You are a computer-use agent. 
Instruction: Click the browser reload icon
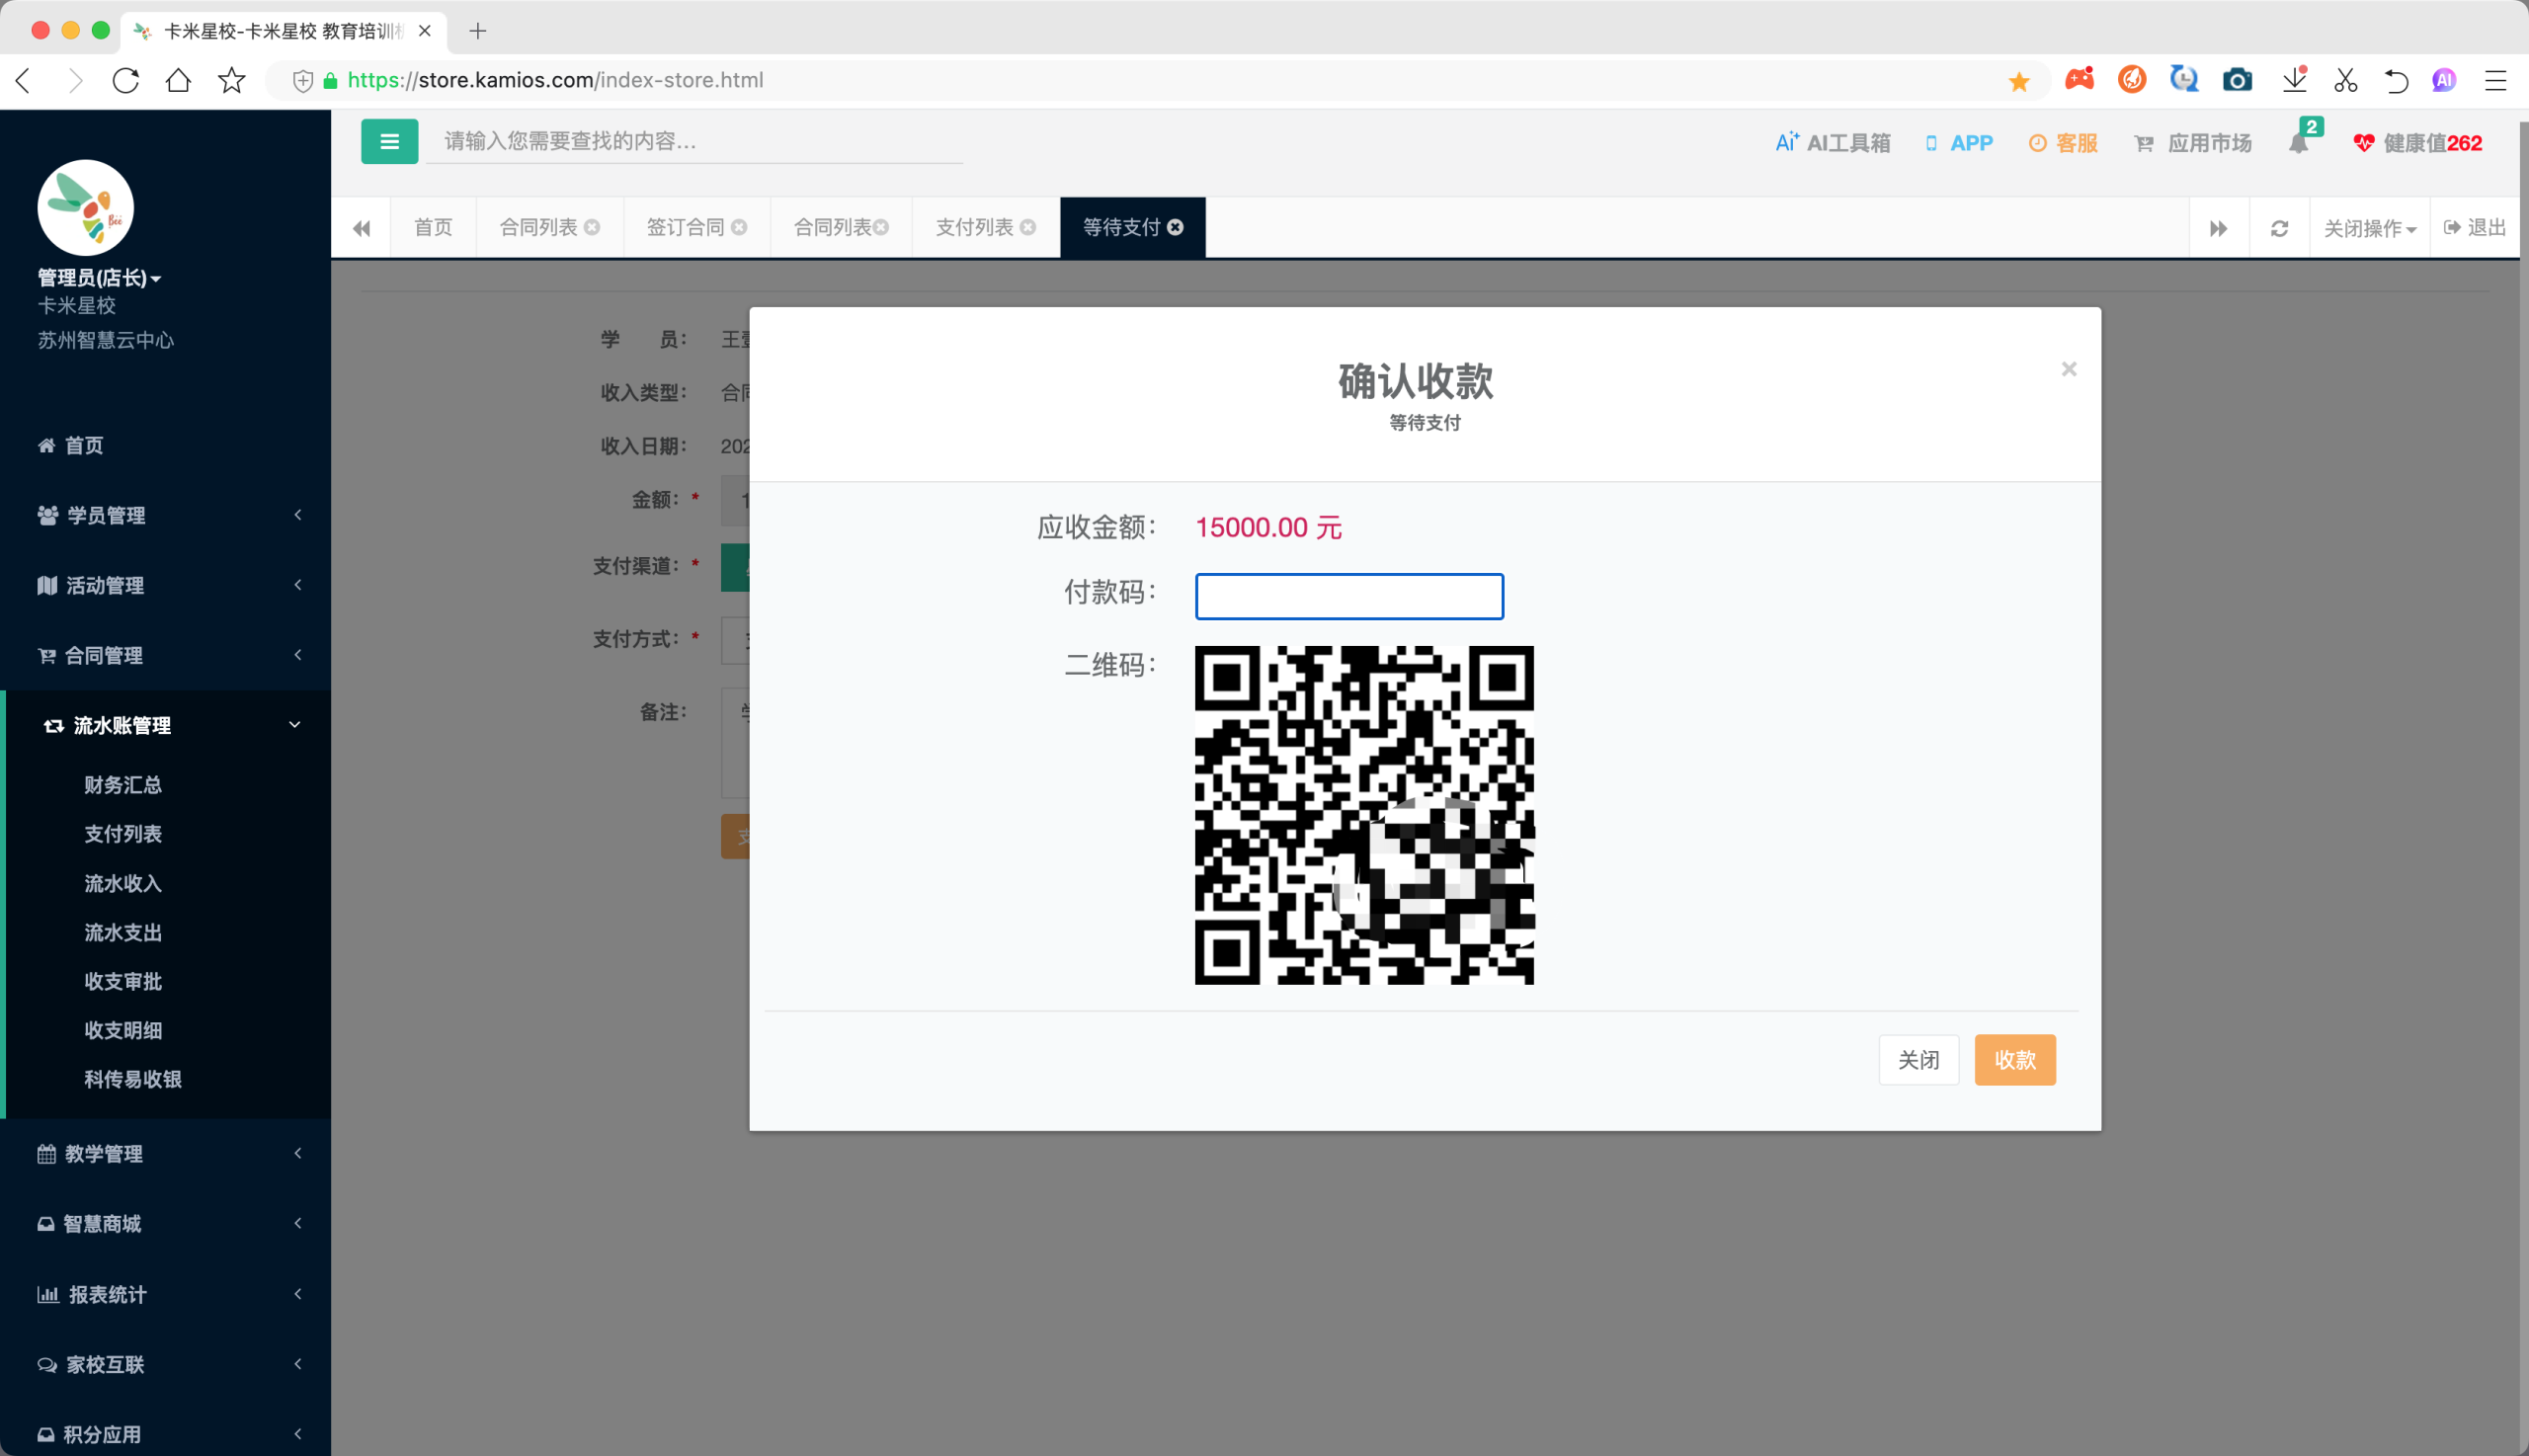click(126, 80)
